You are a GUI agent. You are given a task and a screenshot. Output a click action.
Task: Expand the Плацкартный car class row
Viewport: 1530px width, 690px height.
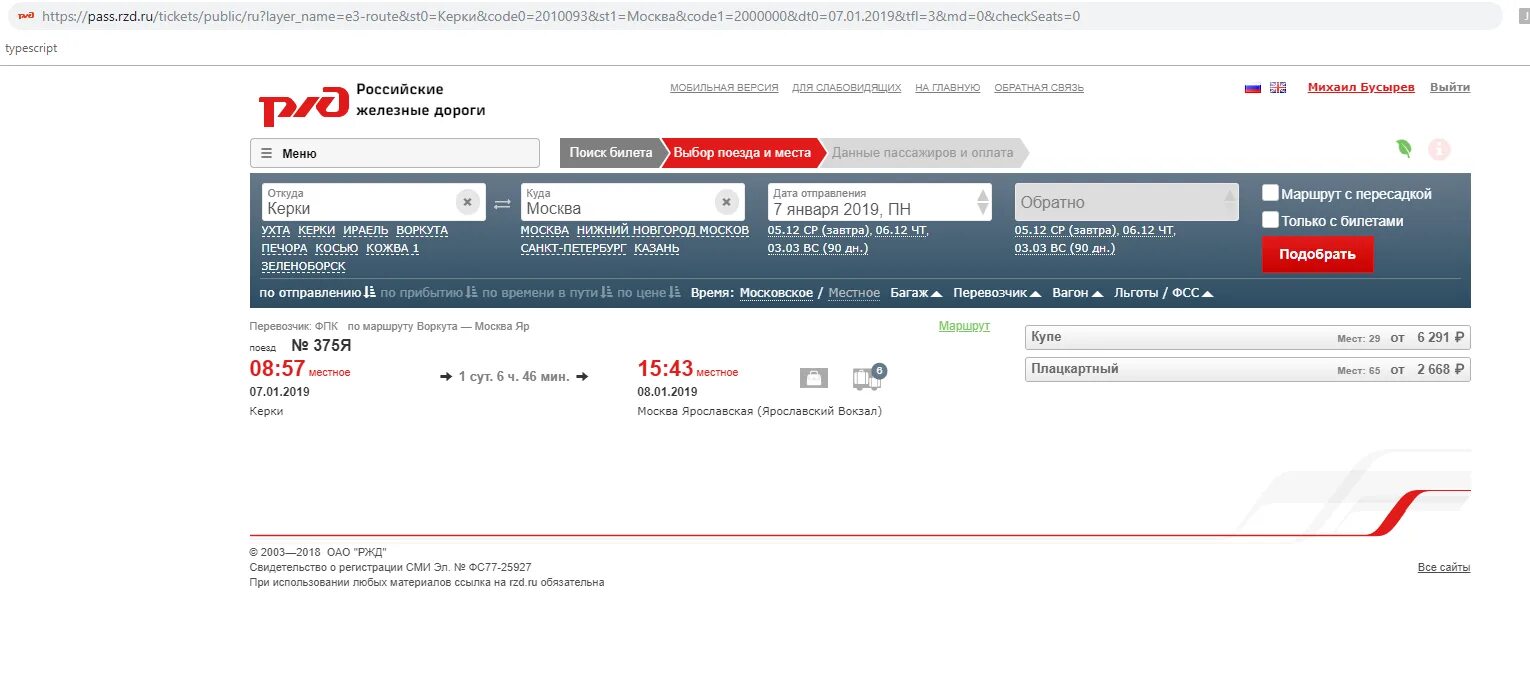(1248, 370)
